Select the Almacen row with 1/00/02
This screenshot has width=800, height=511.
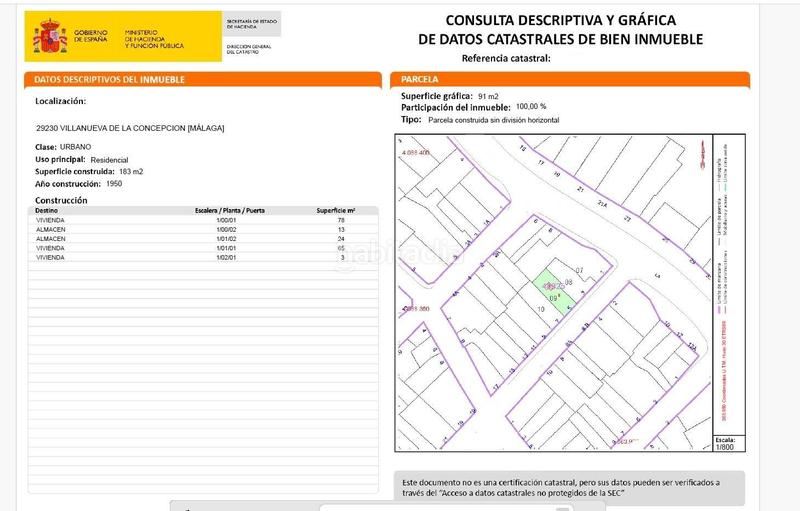tap(200, 231)
